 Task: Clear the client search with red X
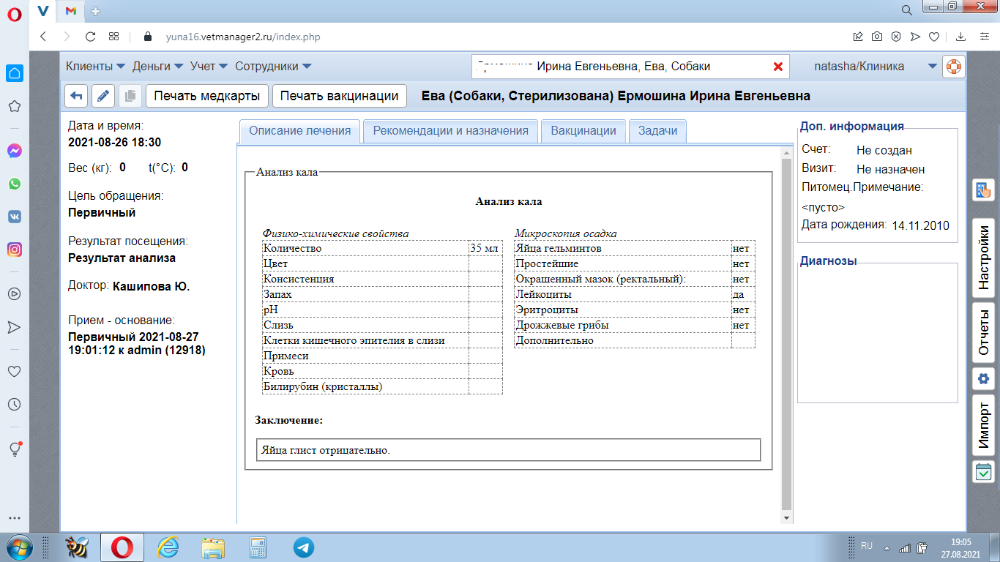[779, 66]
